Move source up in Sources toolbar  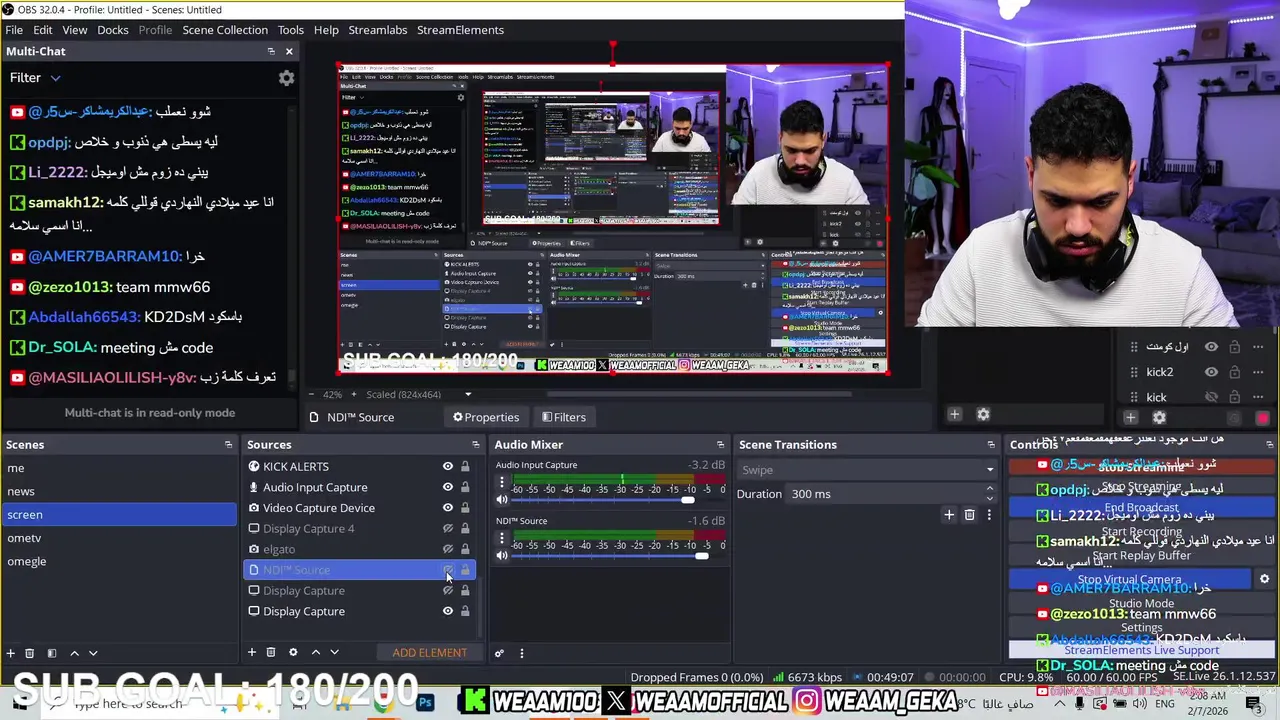[x=316, y=652]
